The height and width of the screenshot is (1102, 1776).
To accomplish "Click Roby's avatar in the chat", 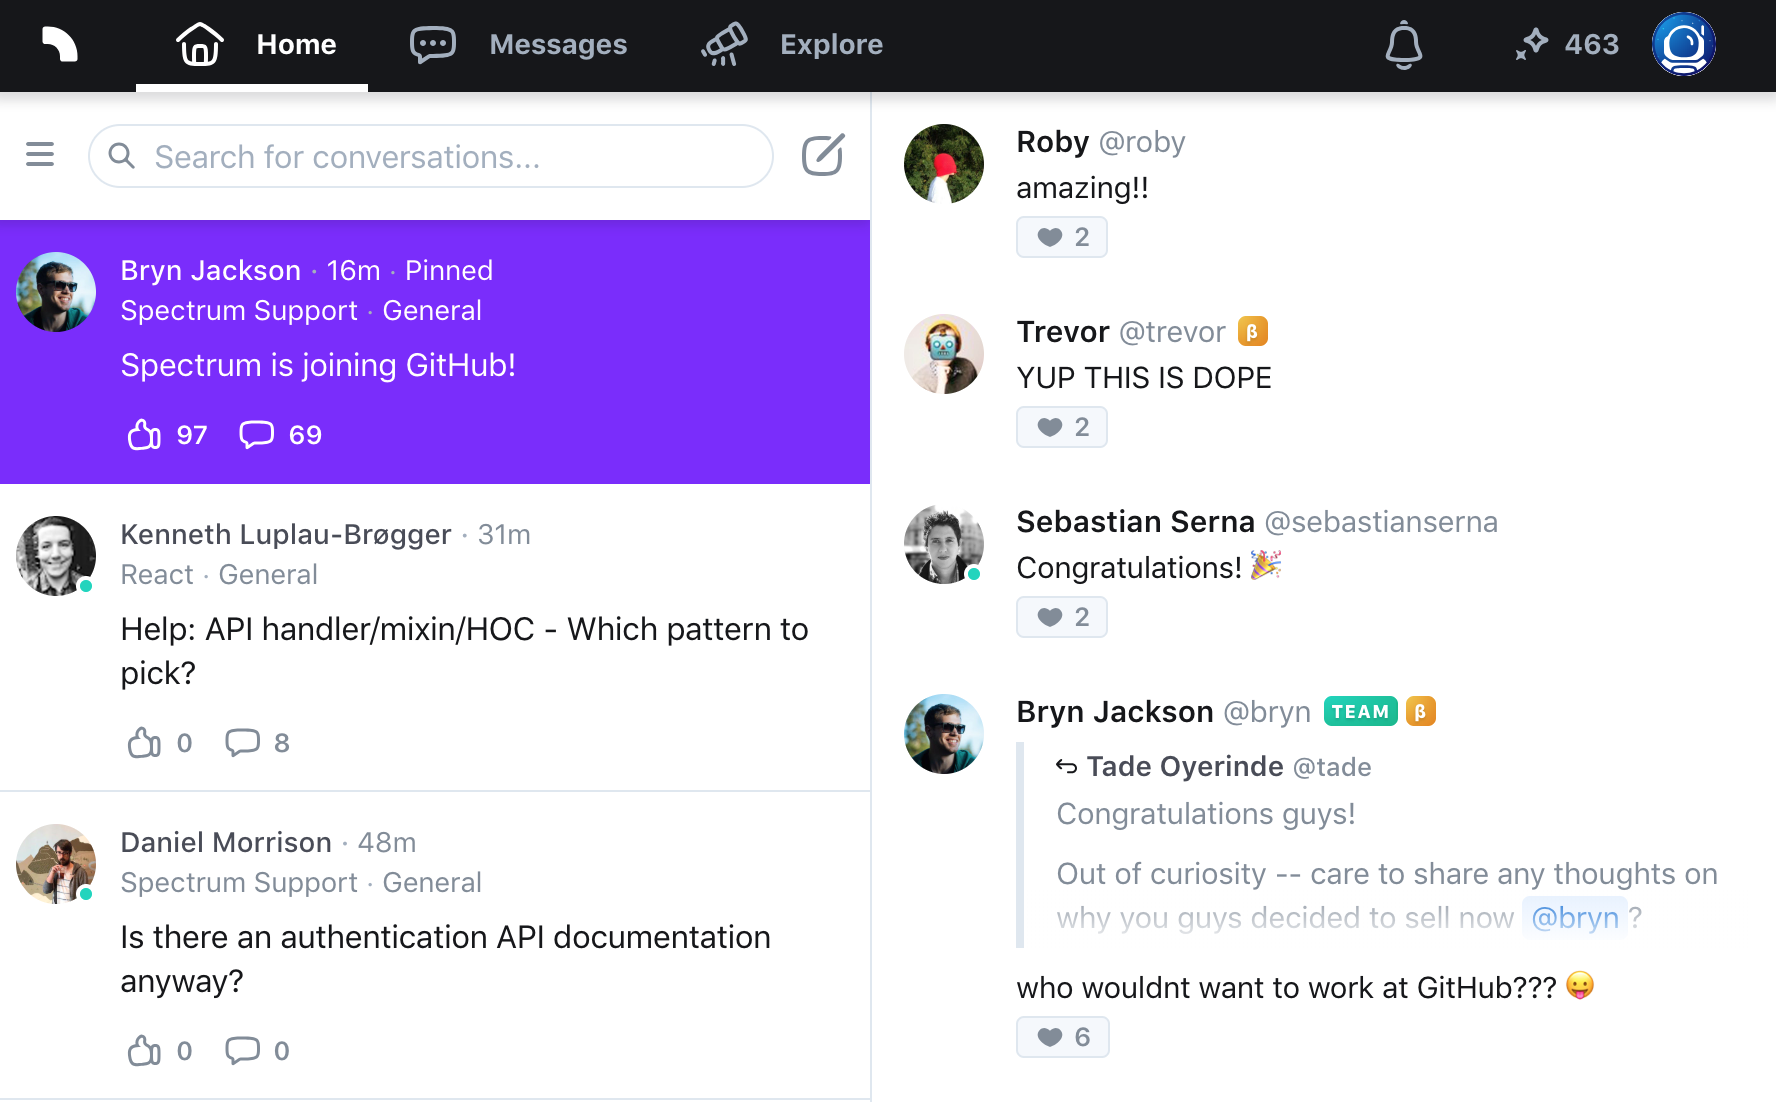I will 944,164.
